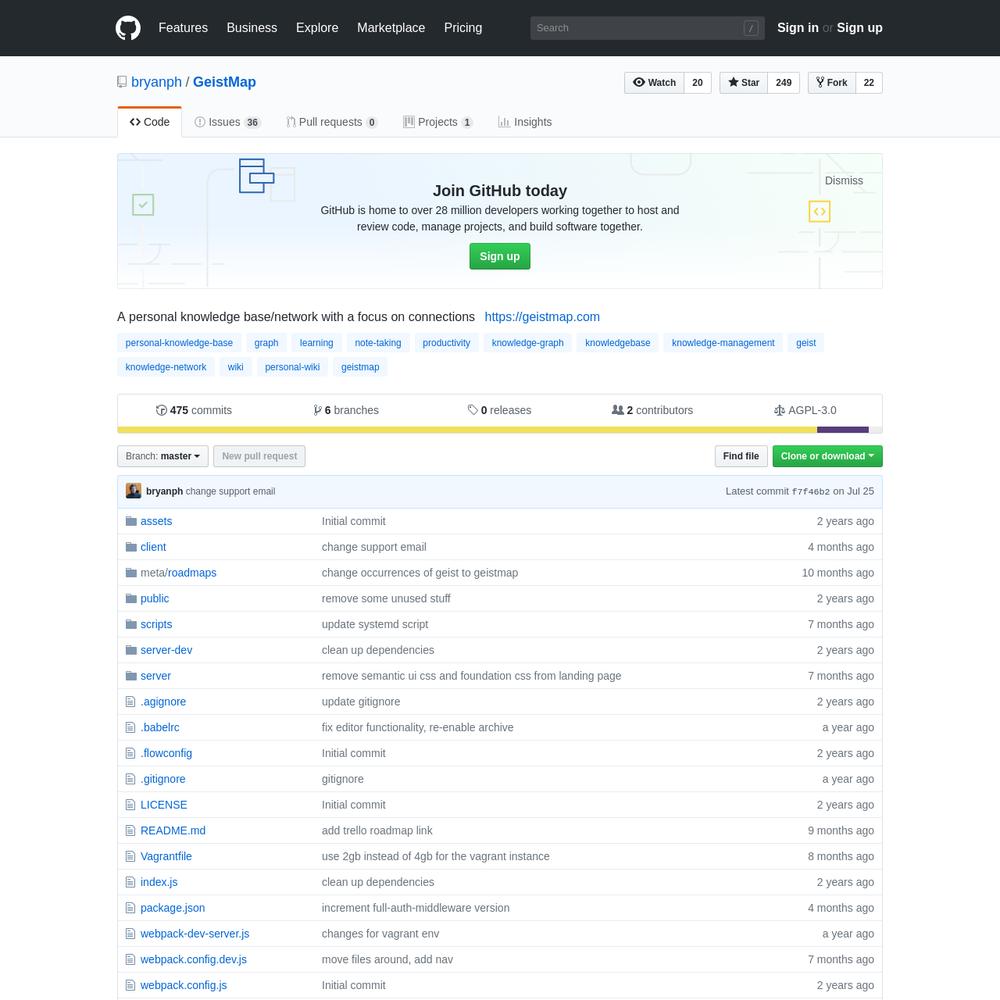Click file icon for Vagrantfile

[131, 857]
